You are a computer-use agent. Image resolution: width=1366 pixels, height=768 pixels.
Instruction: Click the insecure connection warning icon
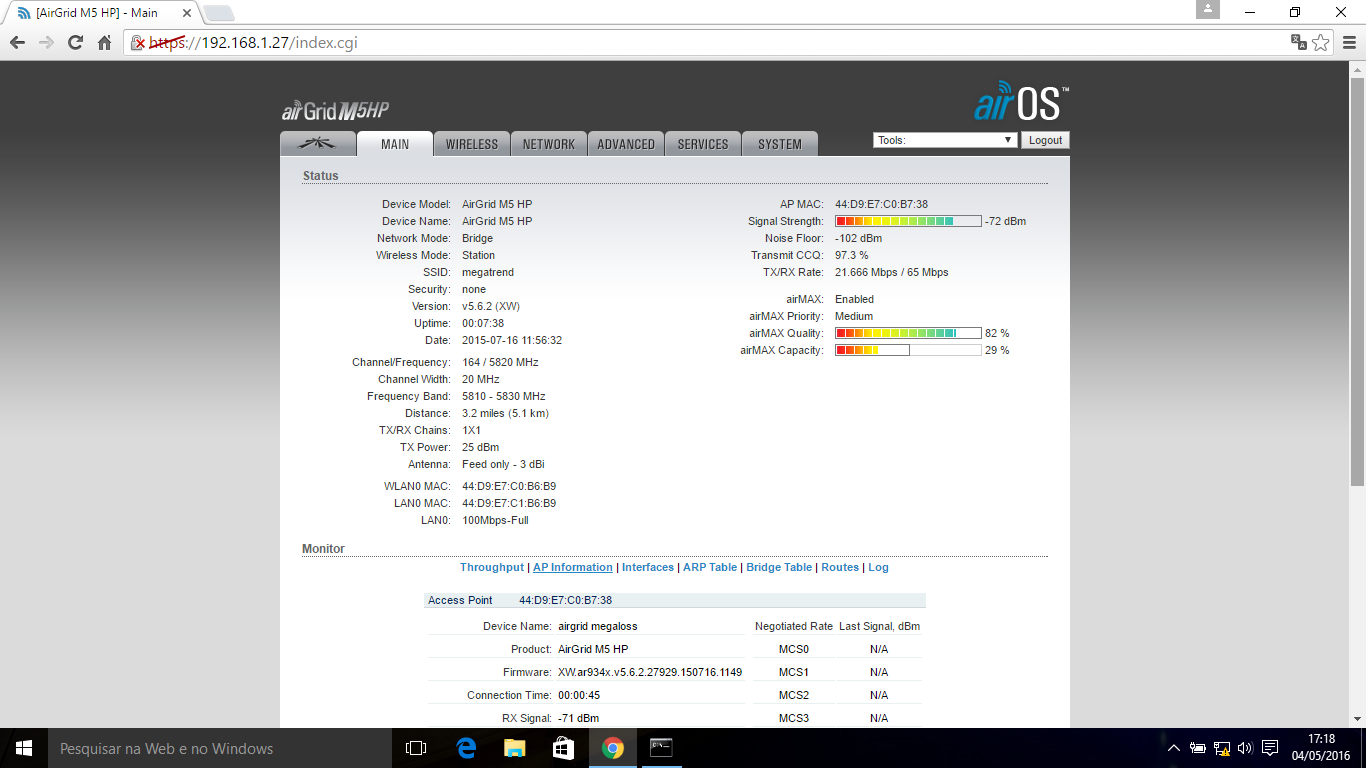pyautogui.click(x=139, y=43)
